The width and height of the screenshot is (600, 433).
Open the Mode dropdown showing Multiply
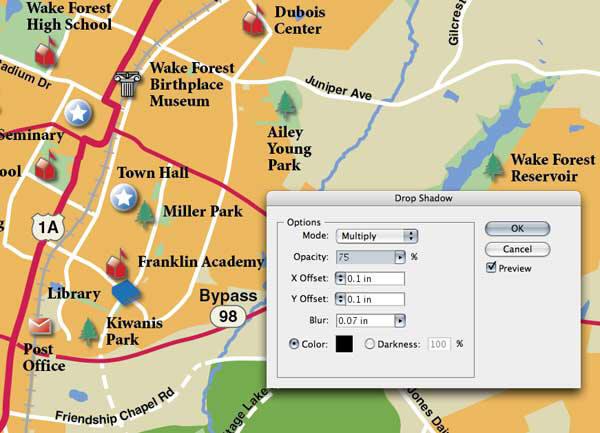pyautogui.click(x=377, y=236)
